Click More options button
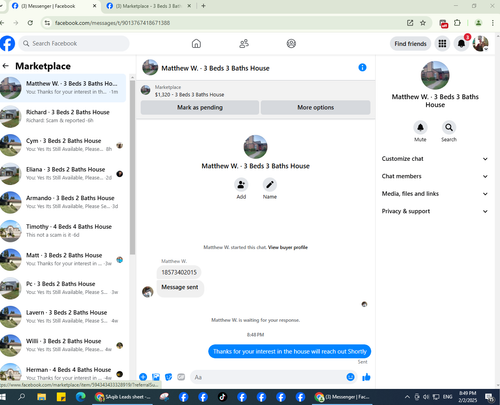 coord(315,107)
